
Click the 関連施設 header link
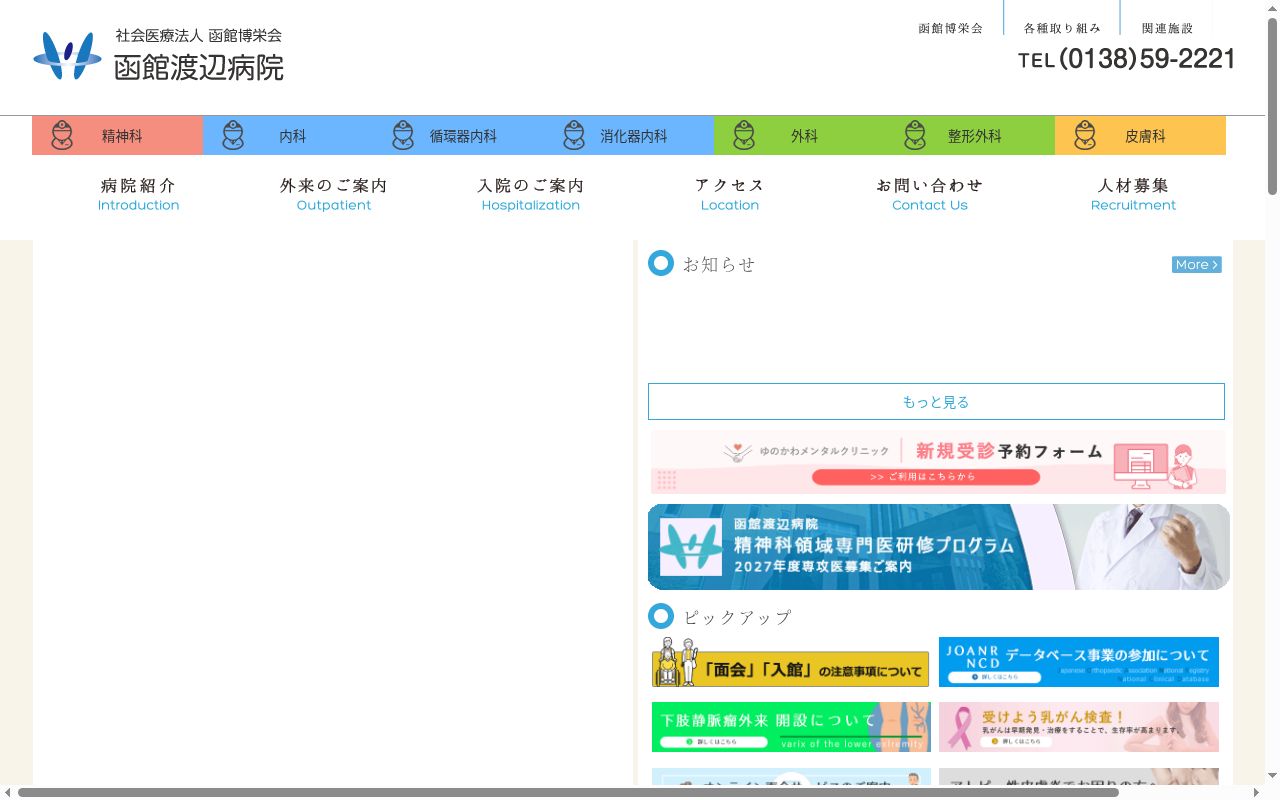coord(1167,28)
